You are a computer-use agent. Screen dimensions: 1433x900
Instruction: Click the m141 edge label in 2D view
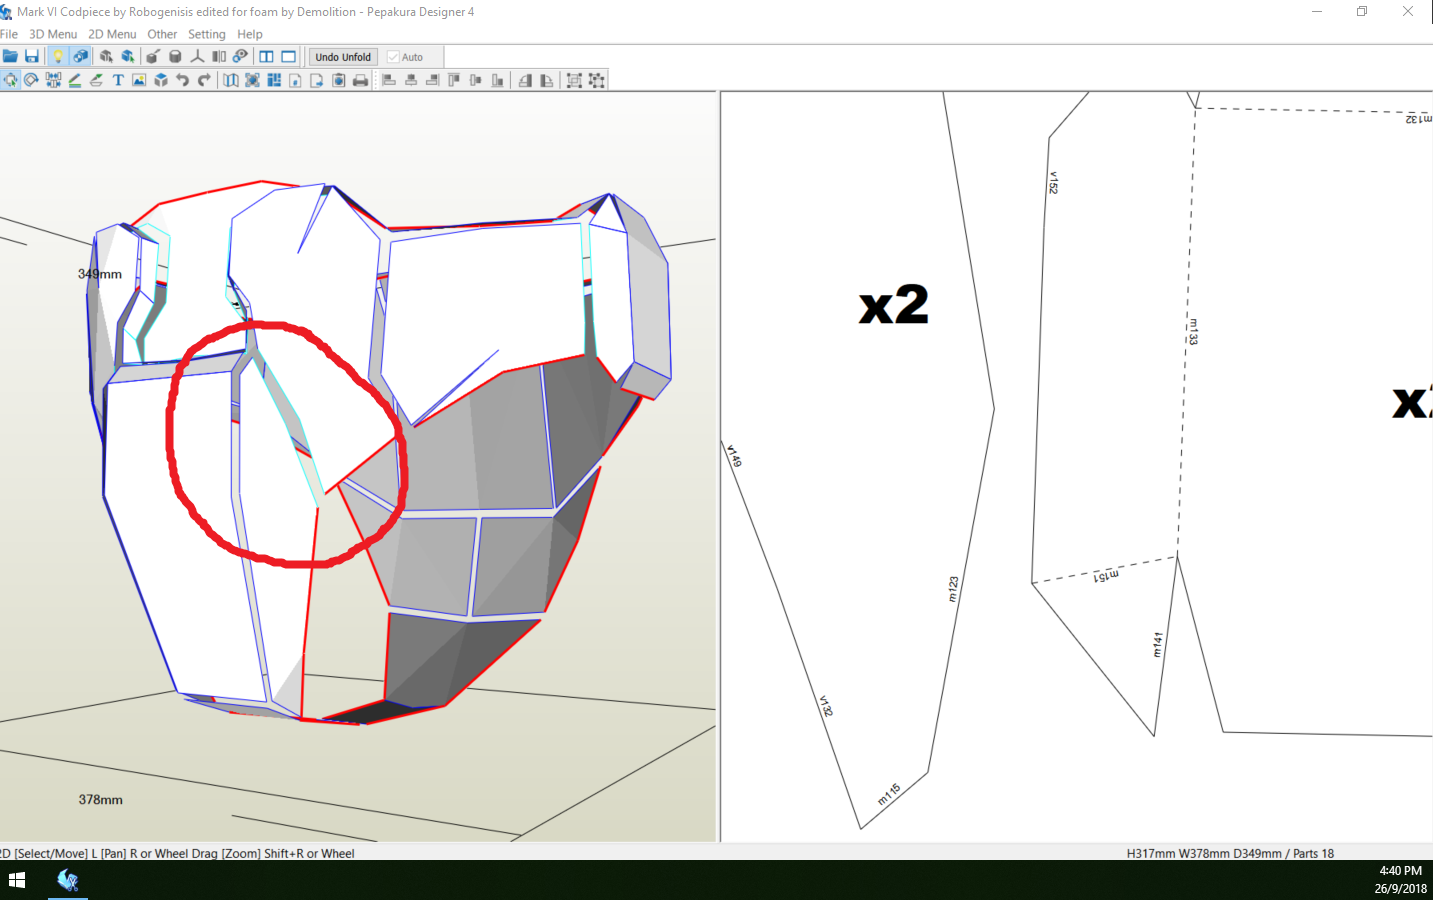(1158, 644)
